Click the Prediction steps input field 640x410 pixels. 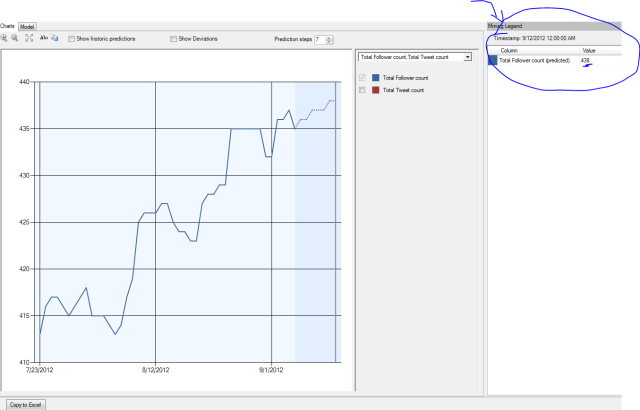(x=320, y=40)
